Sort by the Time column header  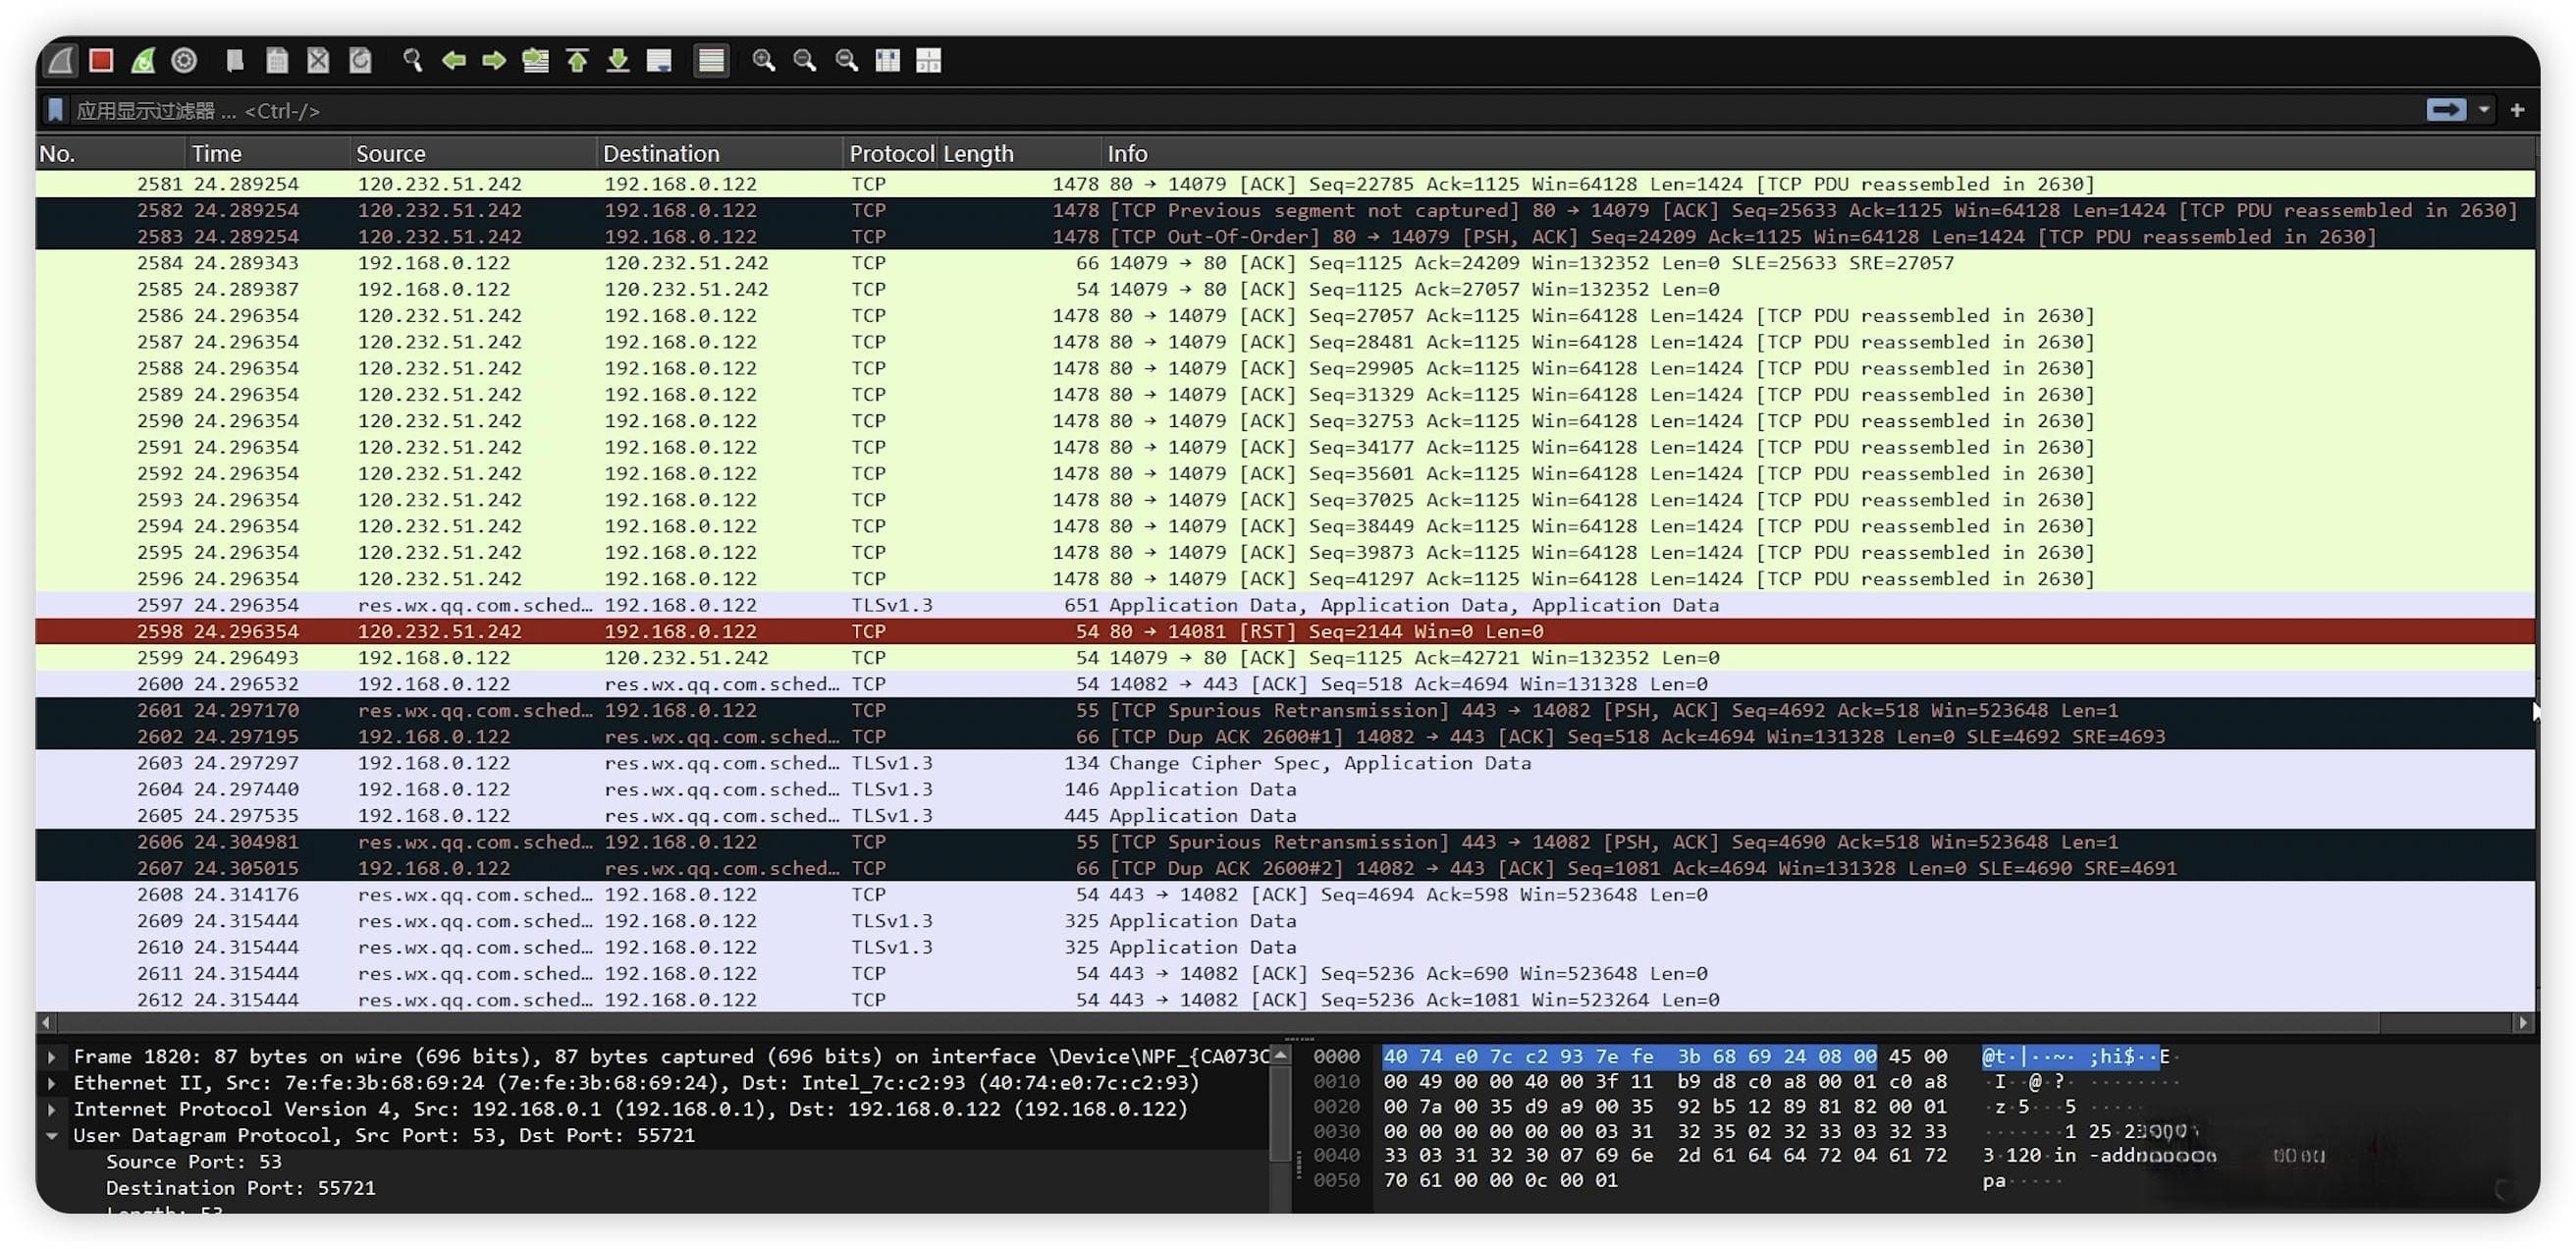(x=268, y=153)
